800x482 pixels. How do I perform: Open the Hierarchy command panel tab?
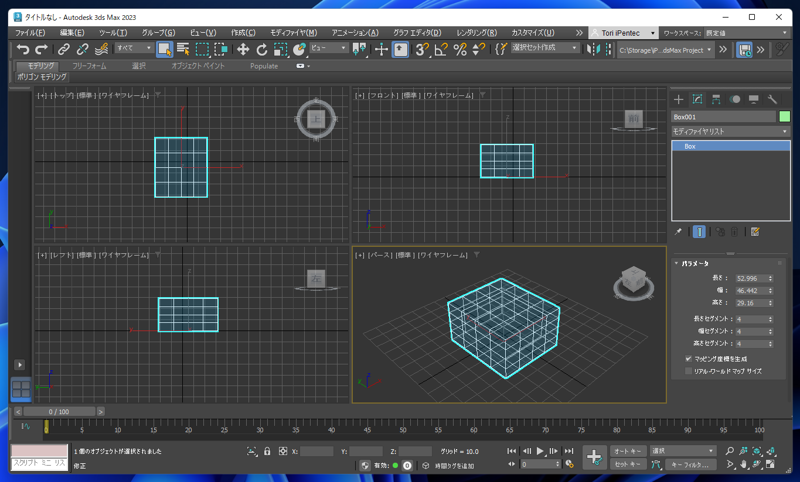pos(716,99)
